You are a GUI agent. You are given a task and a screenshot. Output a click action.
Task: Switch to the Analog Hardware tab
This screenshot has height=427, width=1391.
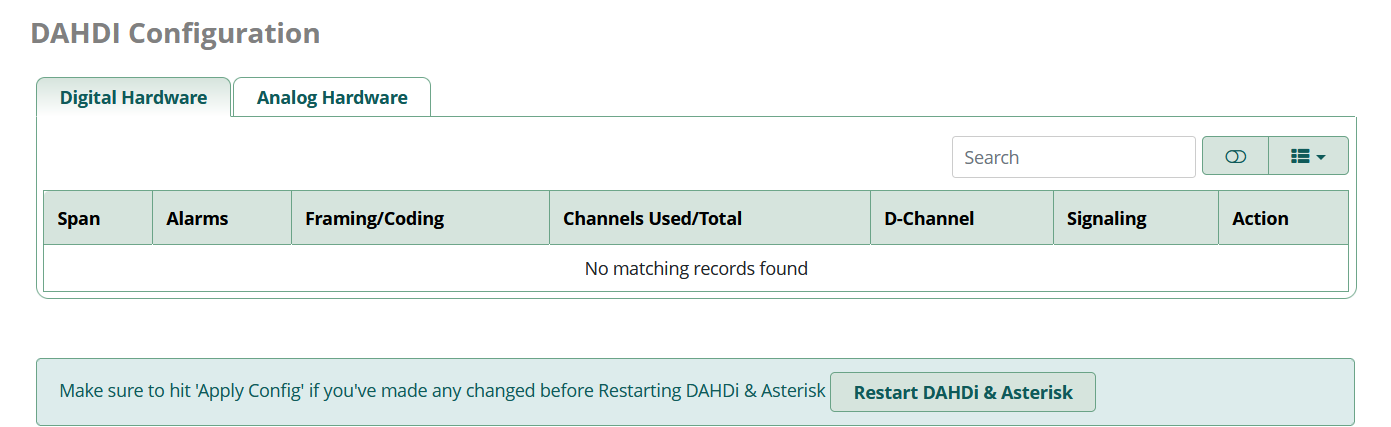tap(332, 97)
